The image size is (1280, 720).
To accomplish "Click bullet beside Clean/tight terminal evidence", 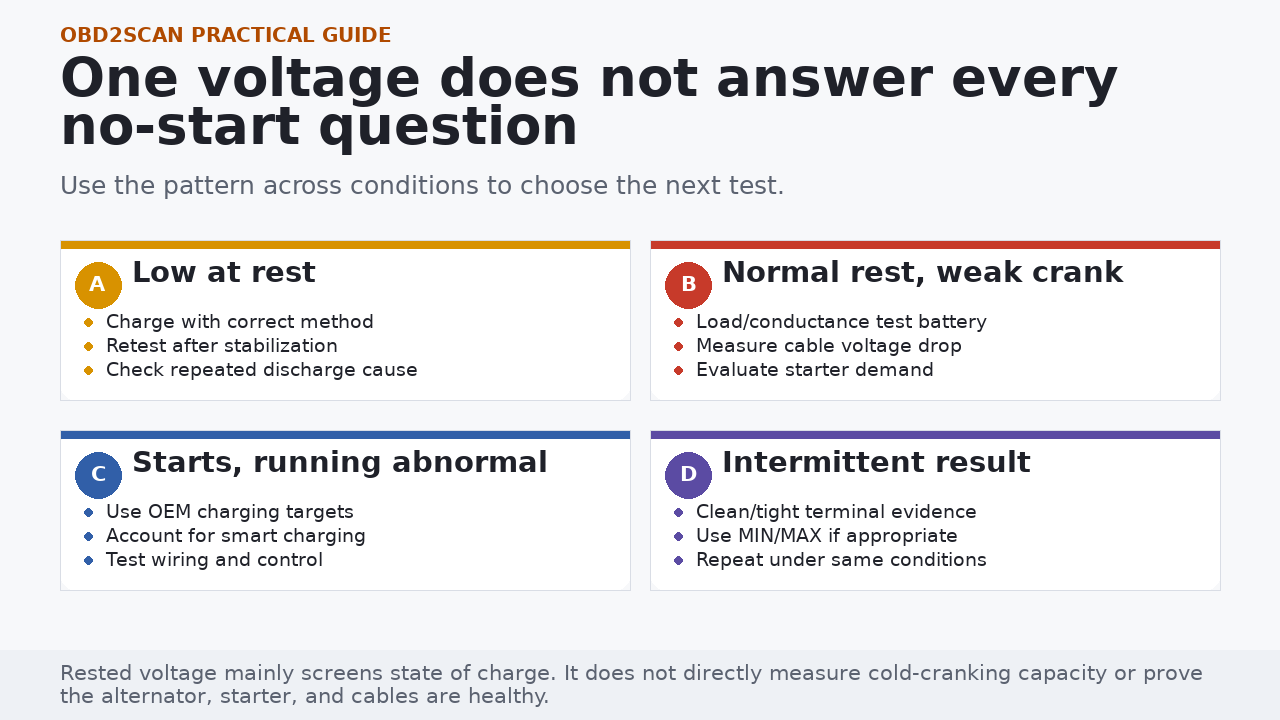I will 678,512.
